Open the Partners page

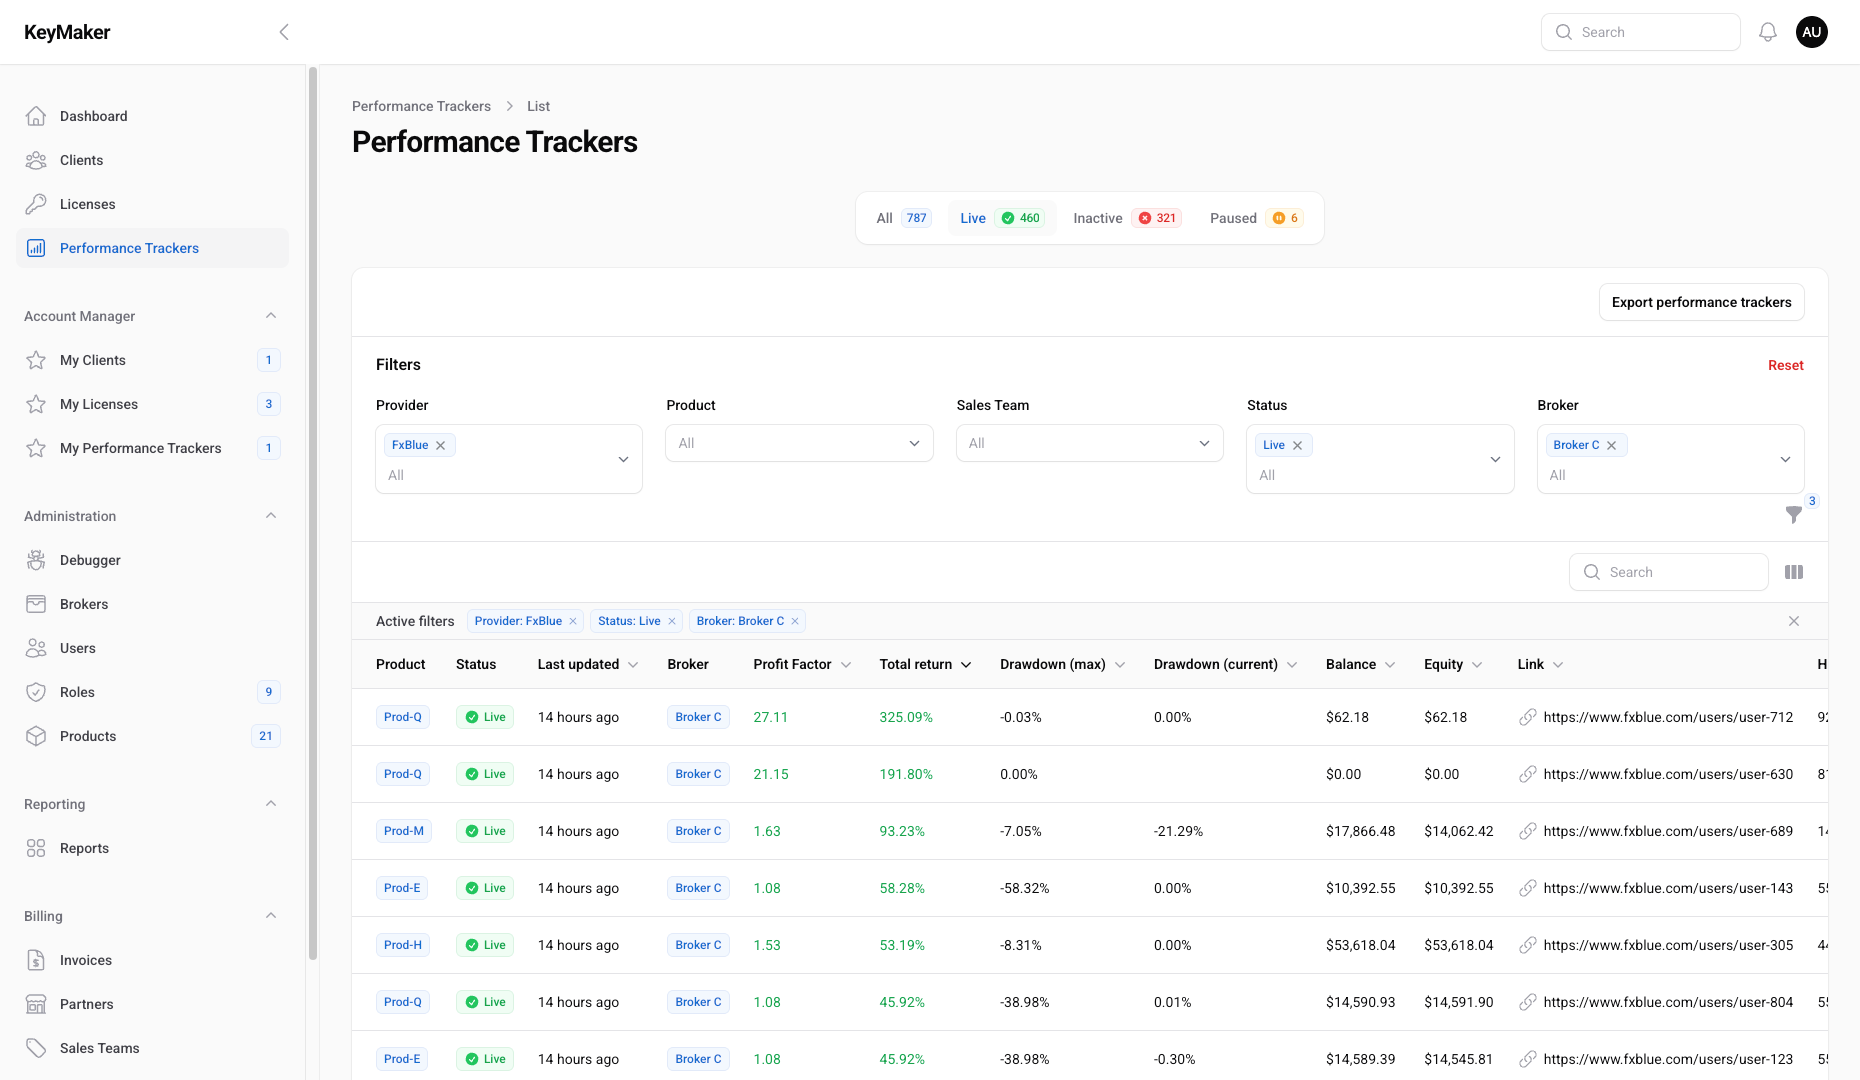click(x=152, y=1004)
